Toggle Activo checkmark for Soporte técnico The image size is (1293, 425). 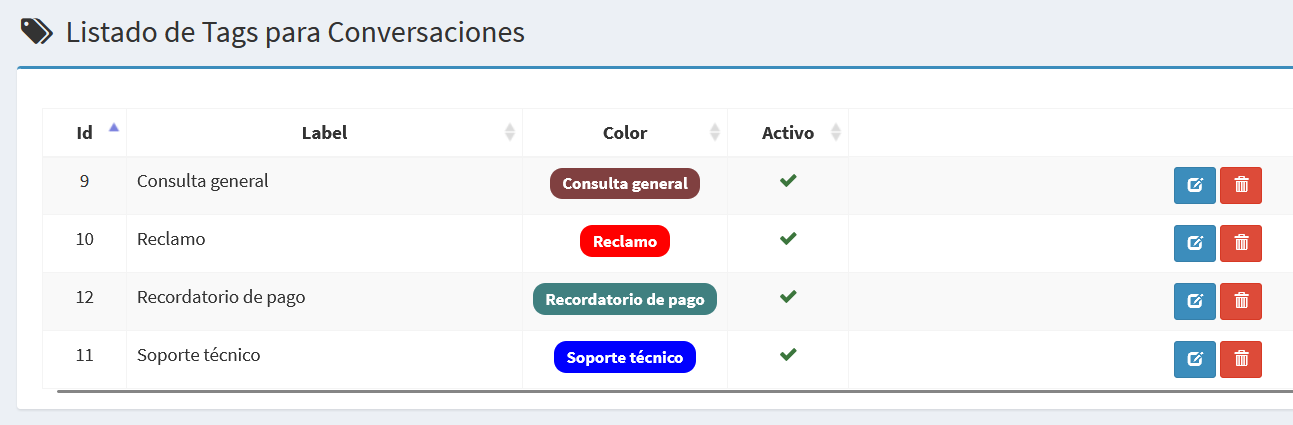pos(788,355)
